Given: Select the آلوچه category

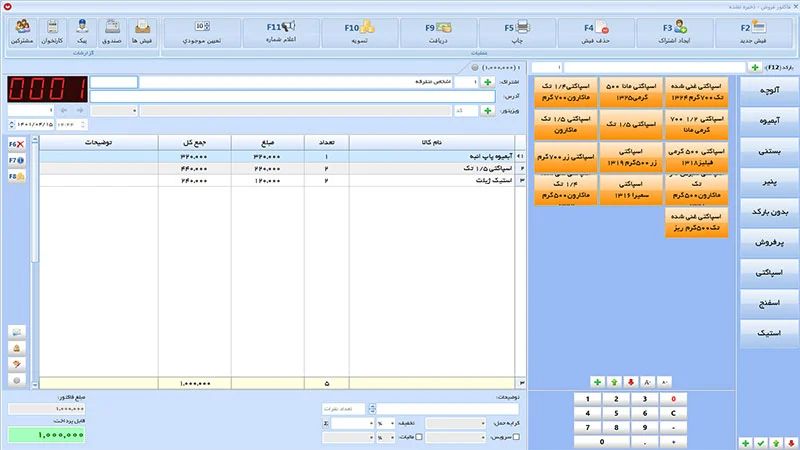Looking at the screenshot, I should point(769,90).
